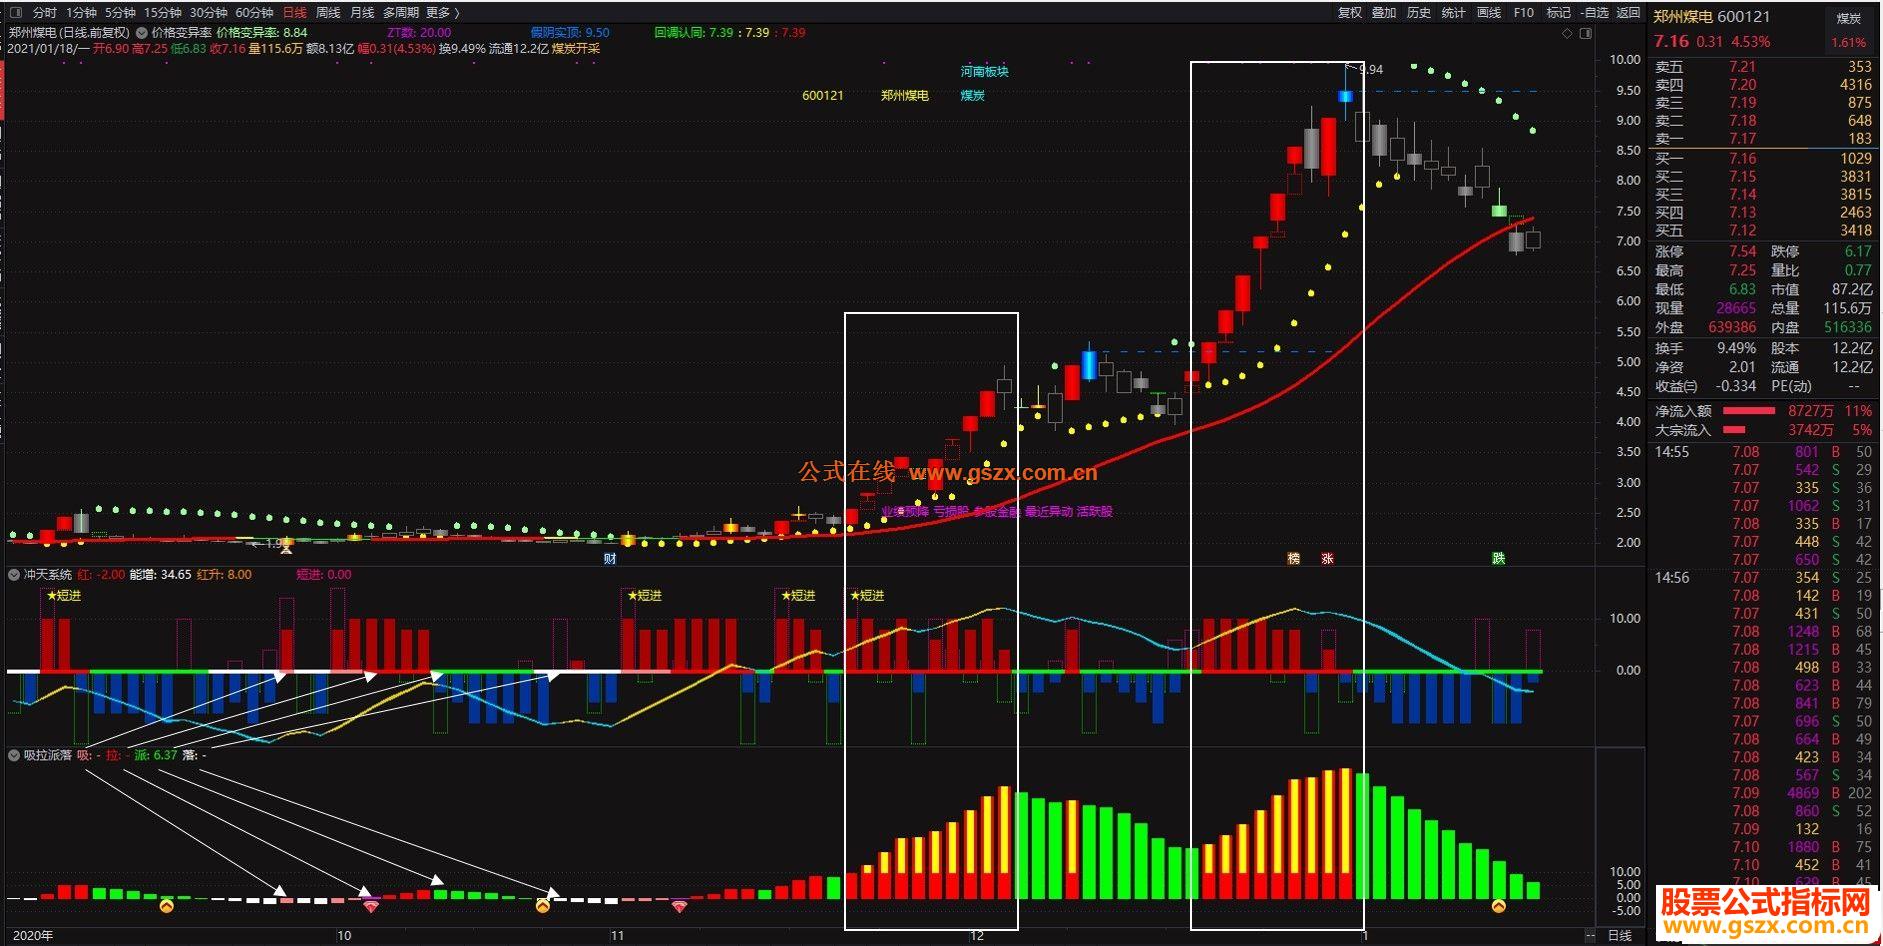Click the 涨停 price 7.54
Image resolution: width=1883 pixels, height=946 pixels.
(x=1742, y=252)
